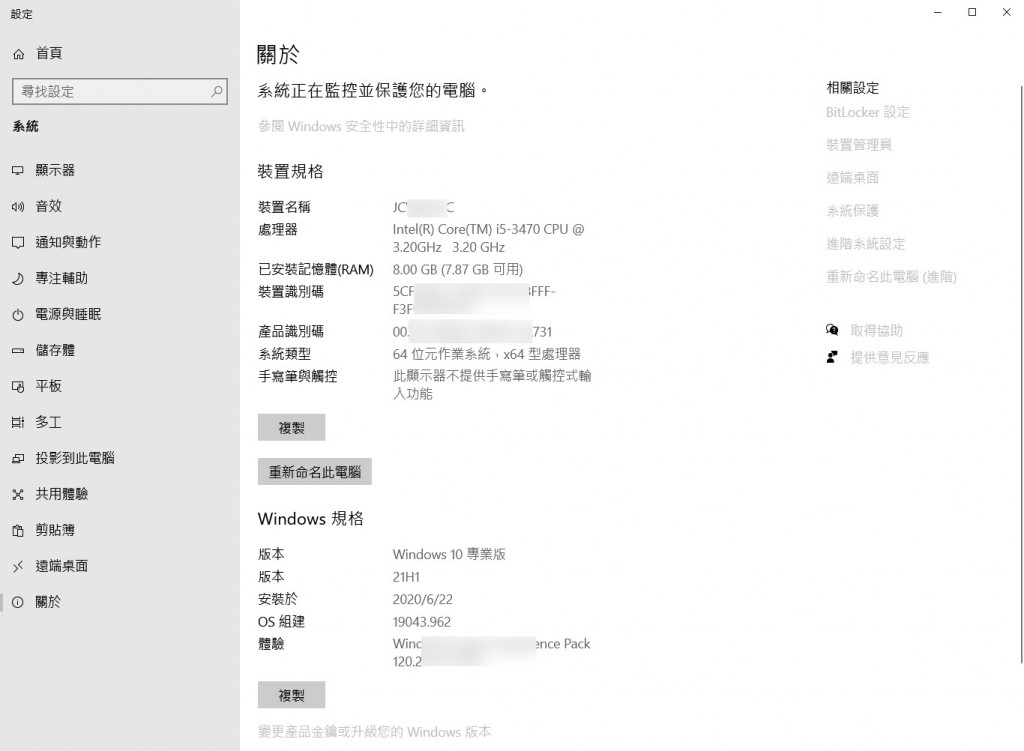Click the '64 位元作業系統，x64 型處理器' system type text
This screenshot has width=1024, height=751.
pos(487,355)
